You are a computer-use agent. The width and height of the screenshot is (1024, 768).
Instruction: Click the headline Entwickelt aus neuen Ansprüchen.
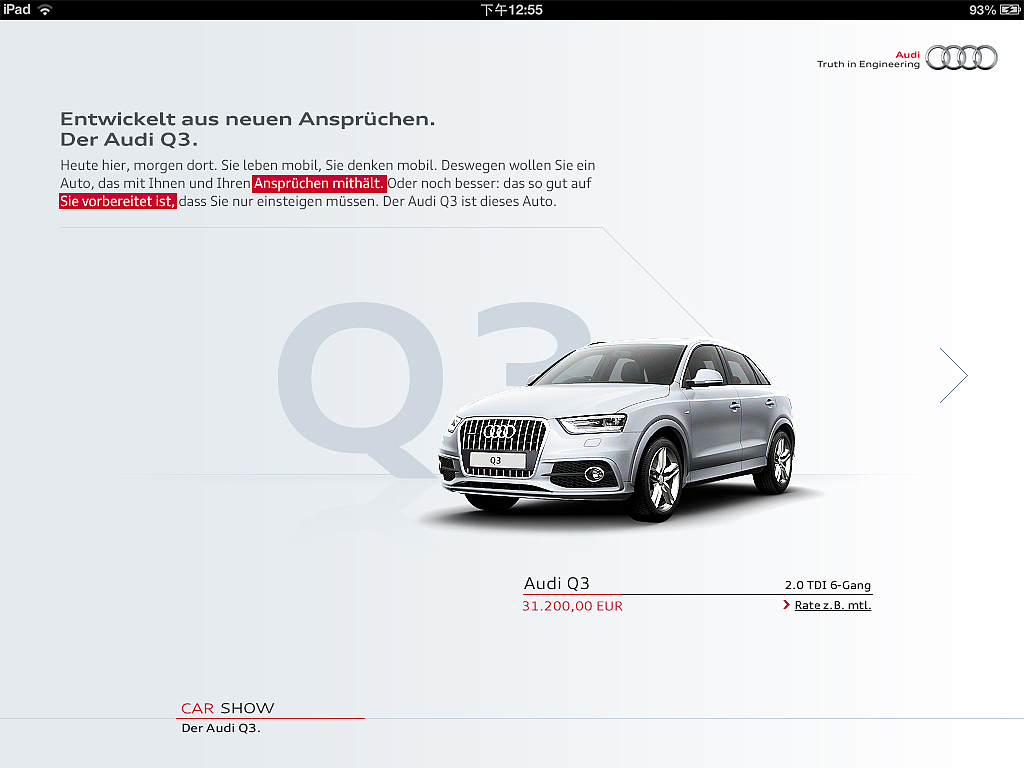tap(248, 118)
